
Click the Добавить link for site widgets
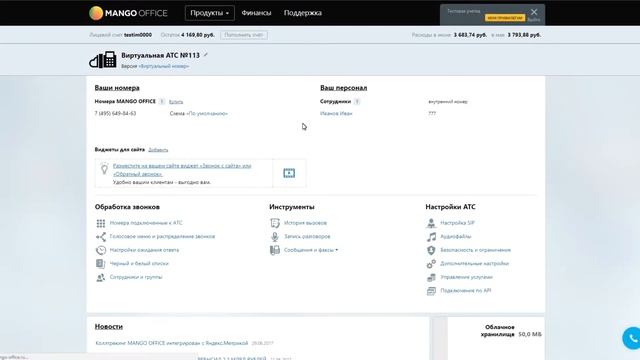click(158, 150)
